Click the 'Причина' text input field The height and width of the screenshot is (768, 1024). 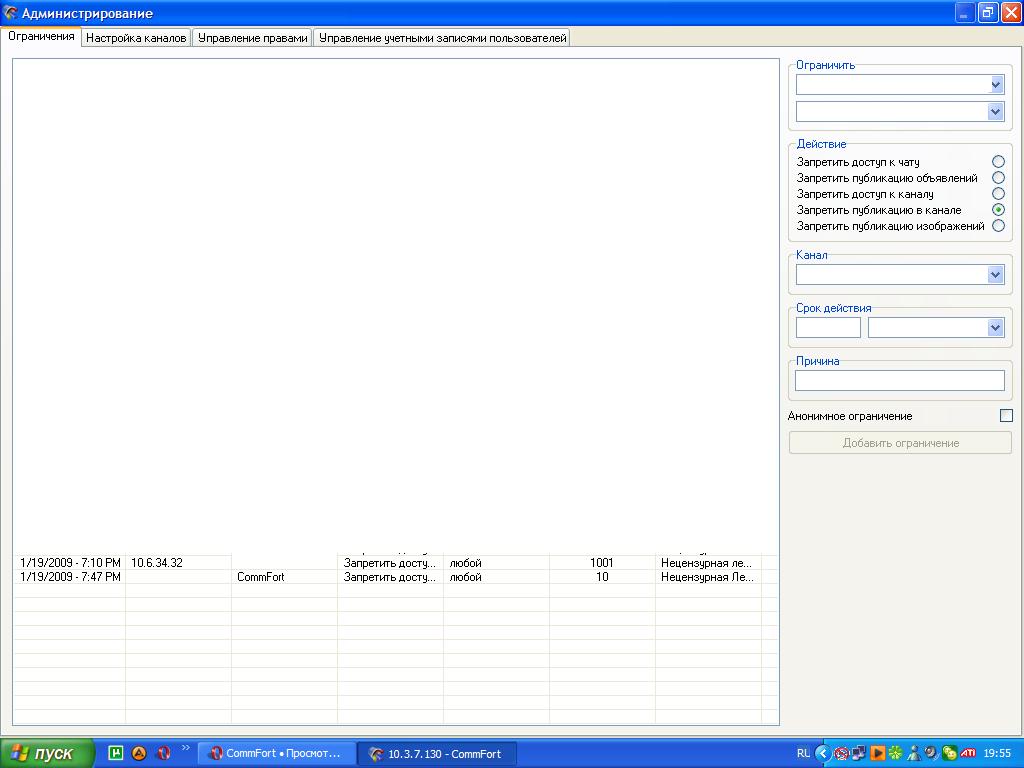pos(899,381)
